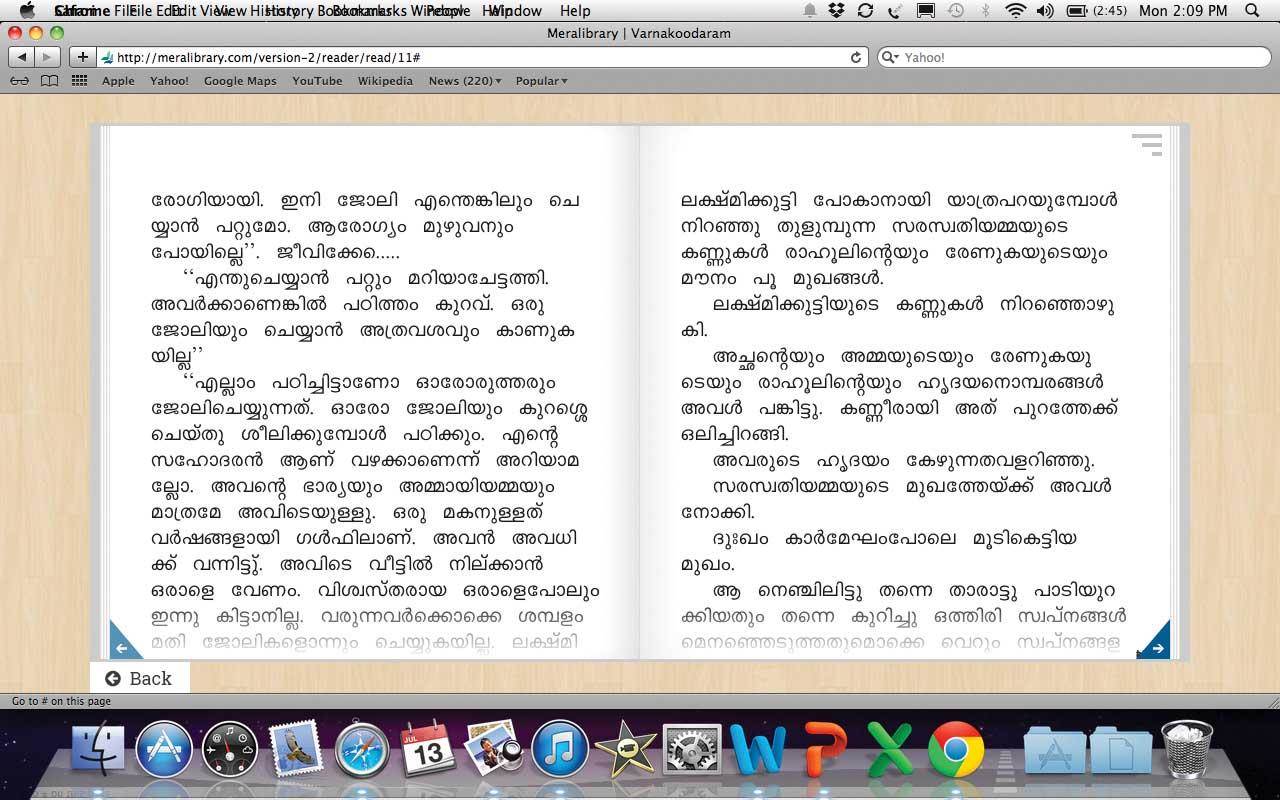The width and height of the screenshot is (1280, 800).
Task: Flip to the next page with the corner arrow
Action: click(x=1155, y=642)
